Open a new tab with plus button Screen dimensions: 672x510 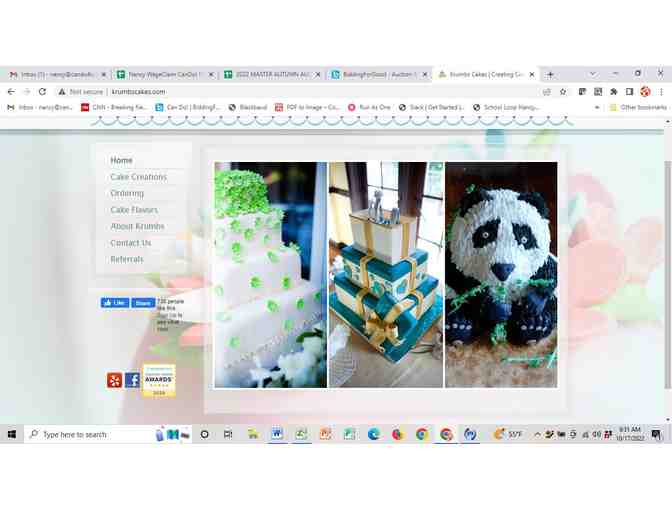tap(550, 74)
